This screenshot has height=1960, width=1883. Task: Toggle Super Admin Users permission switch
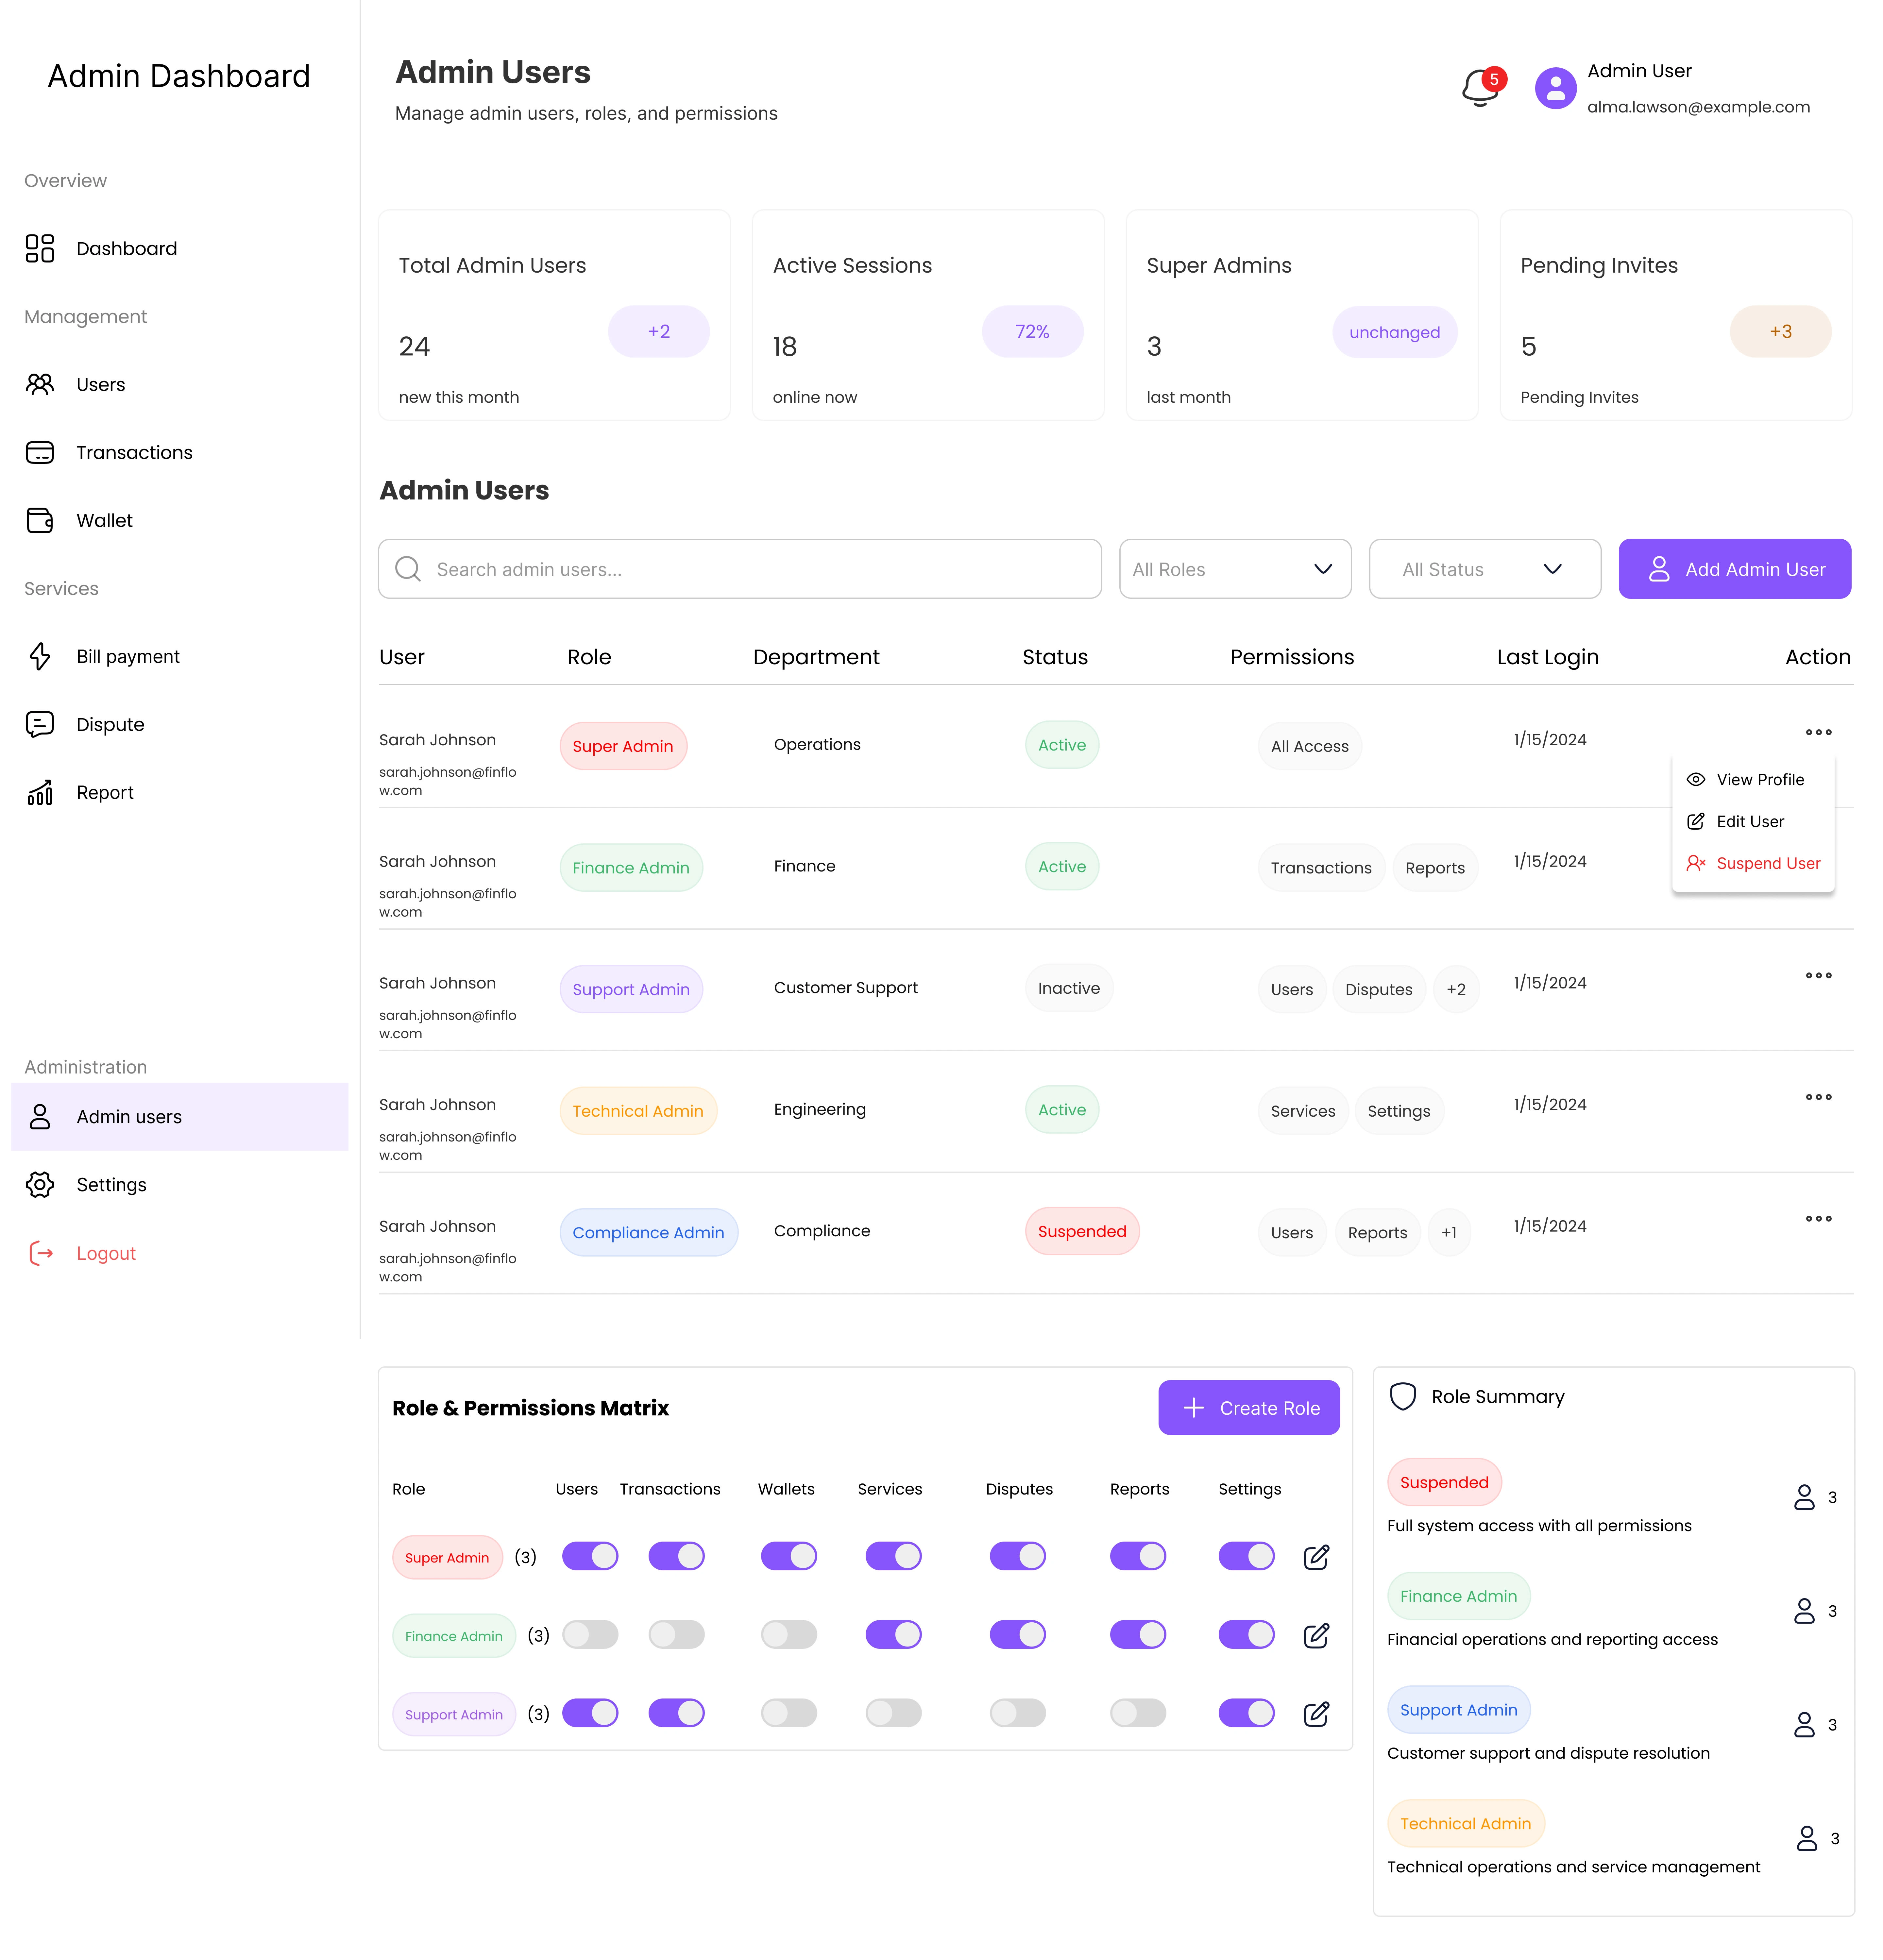point(590,1556)
